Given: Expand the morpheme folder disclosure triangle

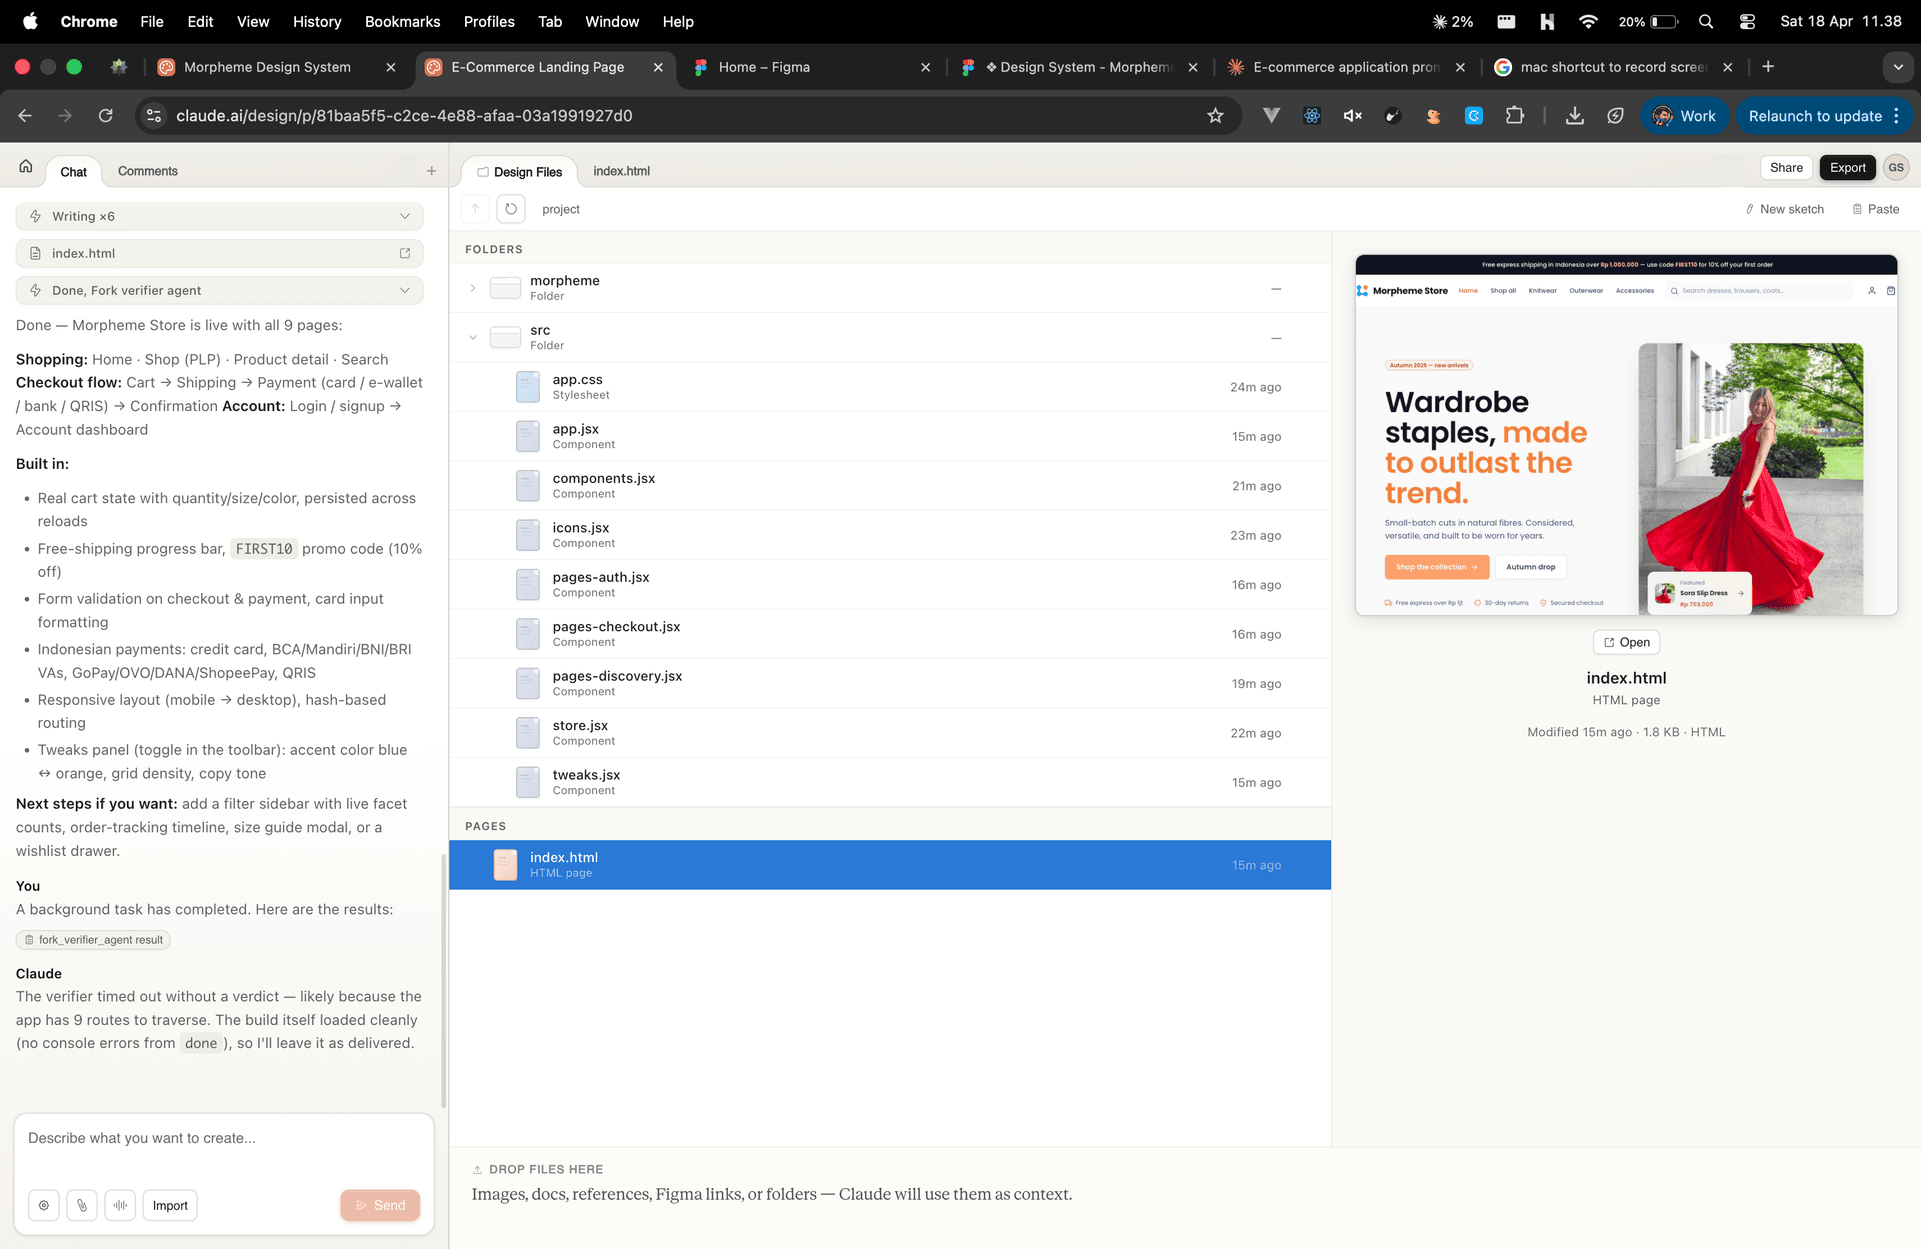Looking at the screenshot, I should tap(473, 287).
